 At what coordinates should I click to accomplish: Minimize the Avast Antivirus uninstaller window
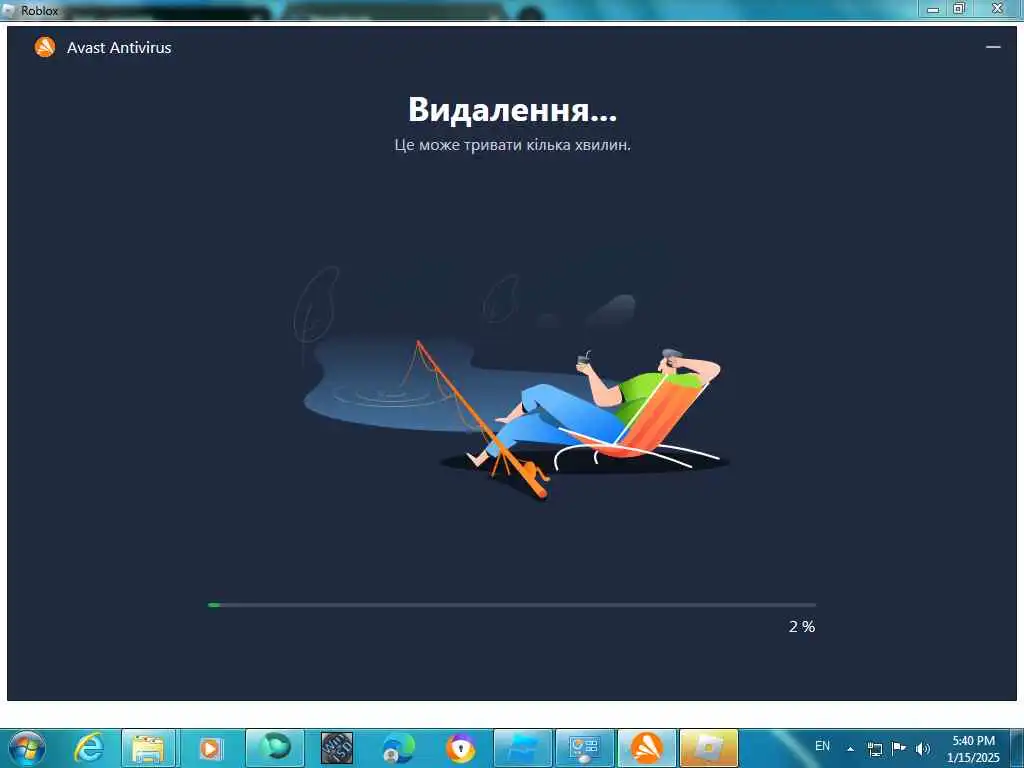point(993,47)
